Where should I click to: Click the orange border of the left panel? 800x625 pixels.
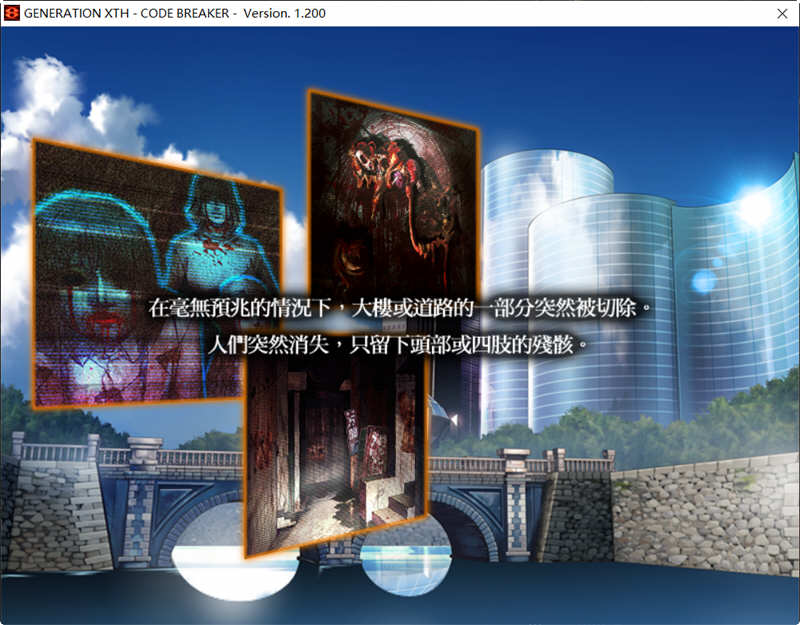coord(38,280)
